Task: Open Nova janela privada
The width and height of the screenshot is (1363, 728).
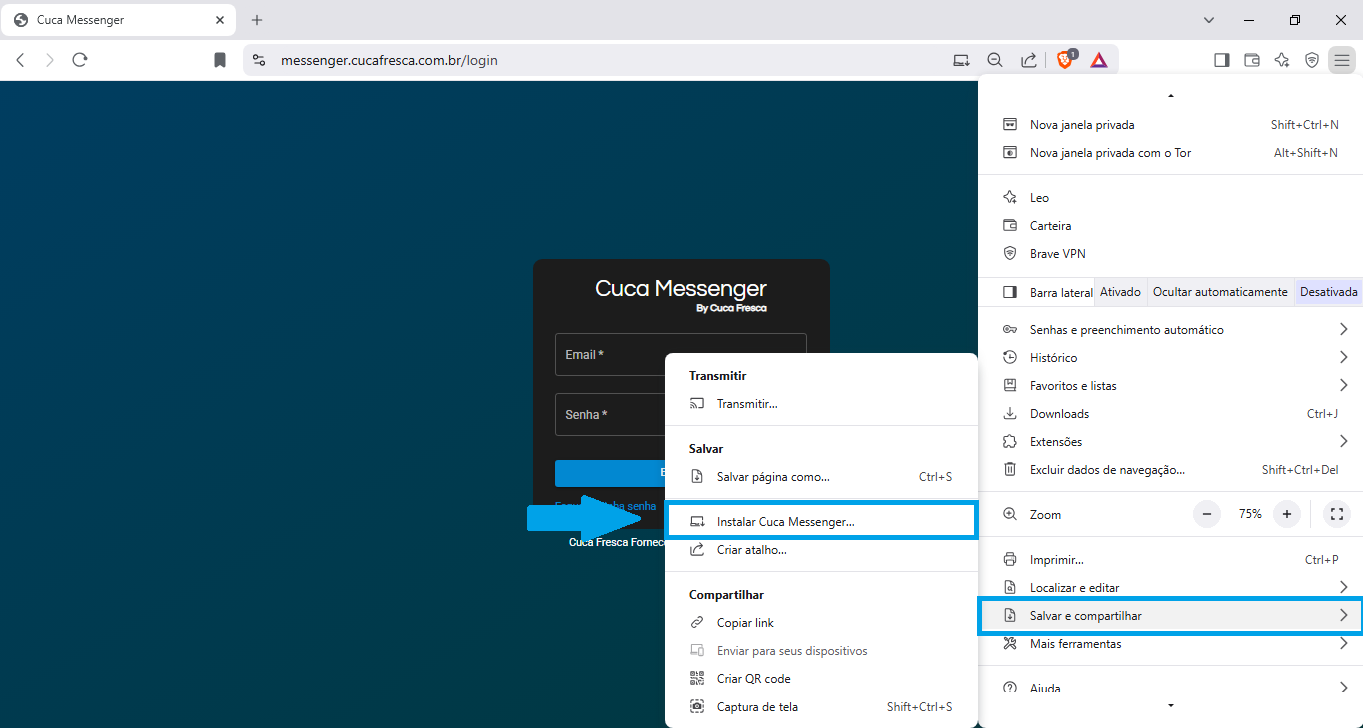Action: pos(1170,125)
